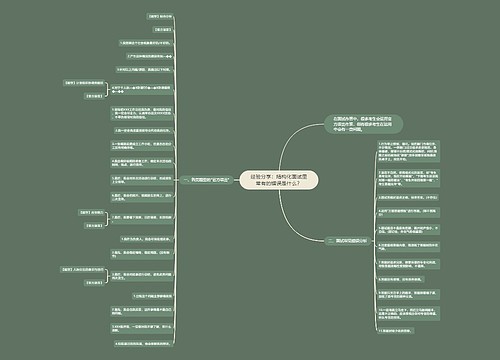This screenshot has height=360, width=500.
Task: Select three-line item 10 in the right branch
Action: 408,314
